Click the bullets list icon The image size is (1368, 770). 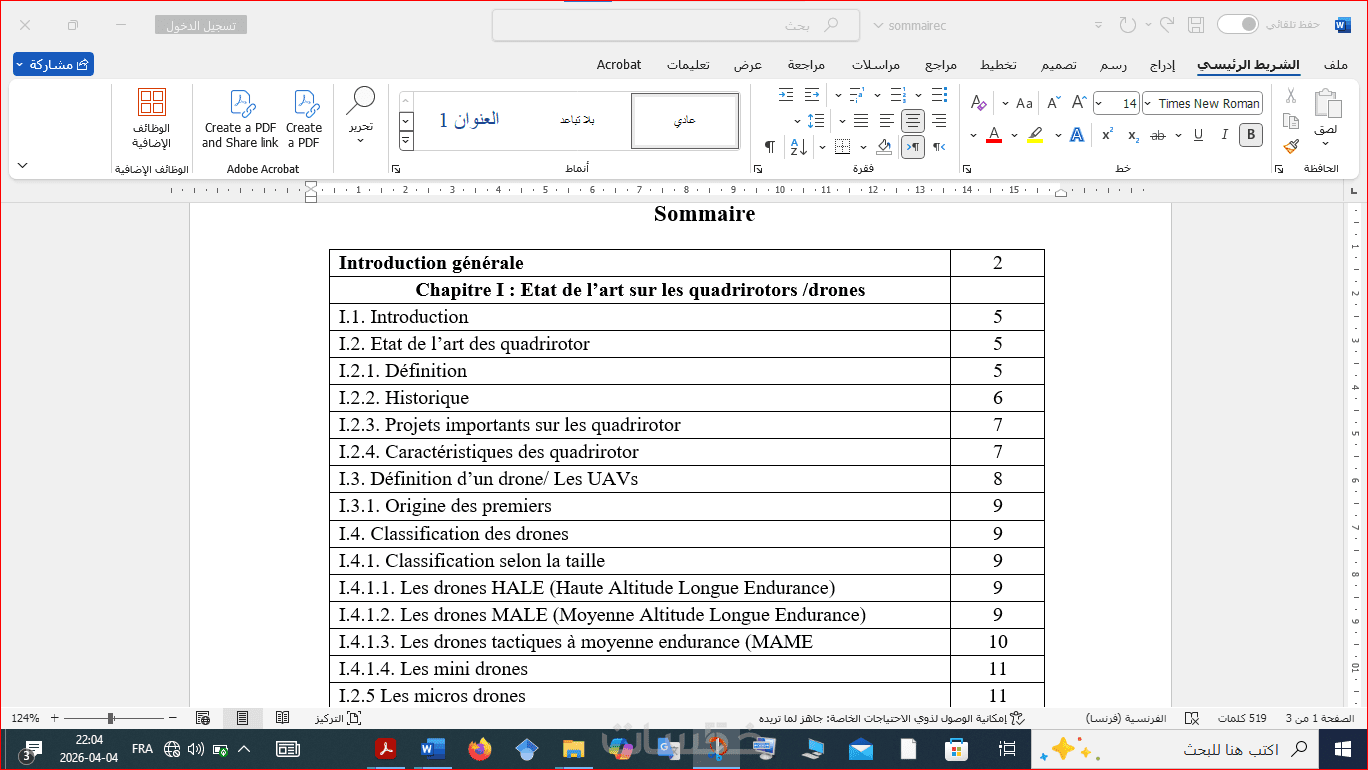[938, 95]
